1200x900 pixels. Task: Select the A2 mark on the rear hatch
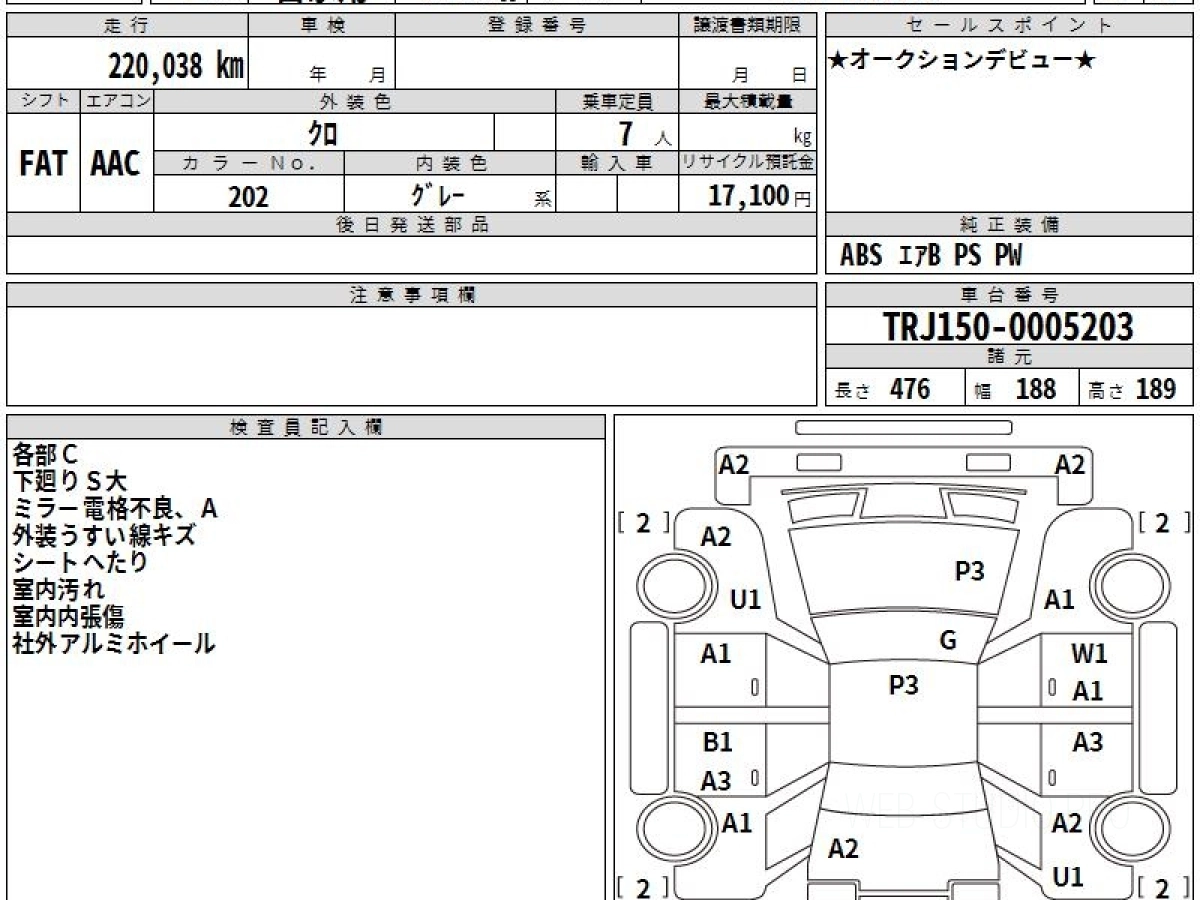[x=844, y=849]
